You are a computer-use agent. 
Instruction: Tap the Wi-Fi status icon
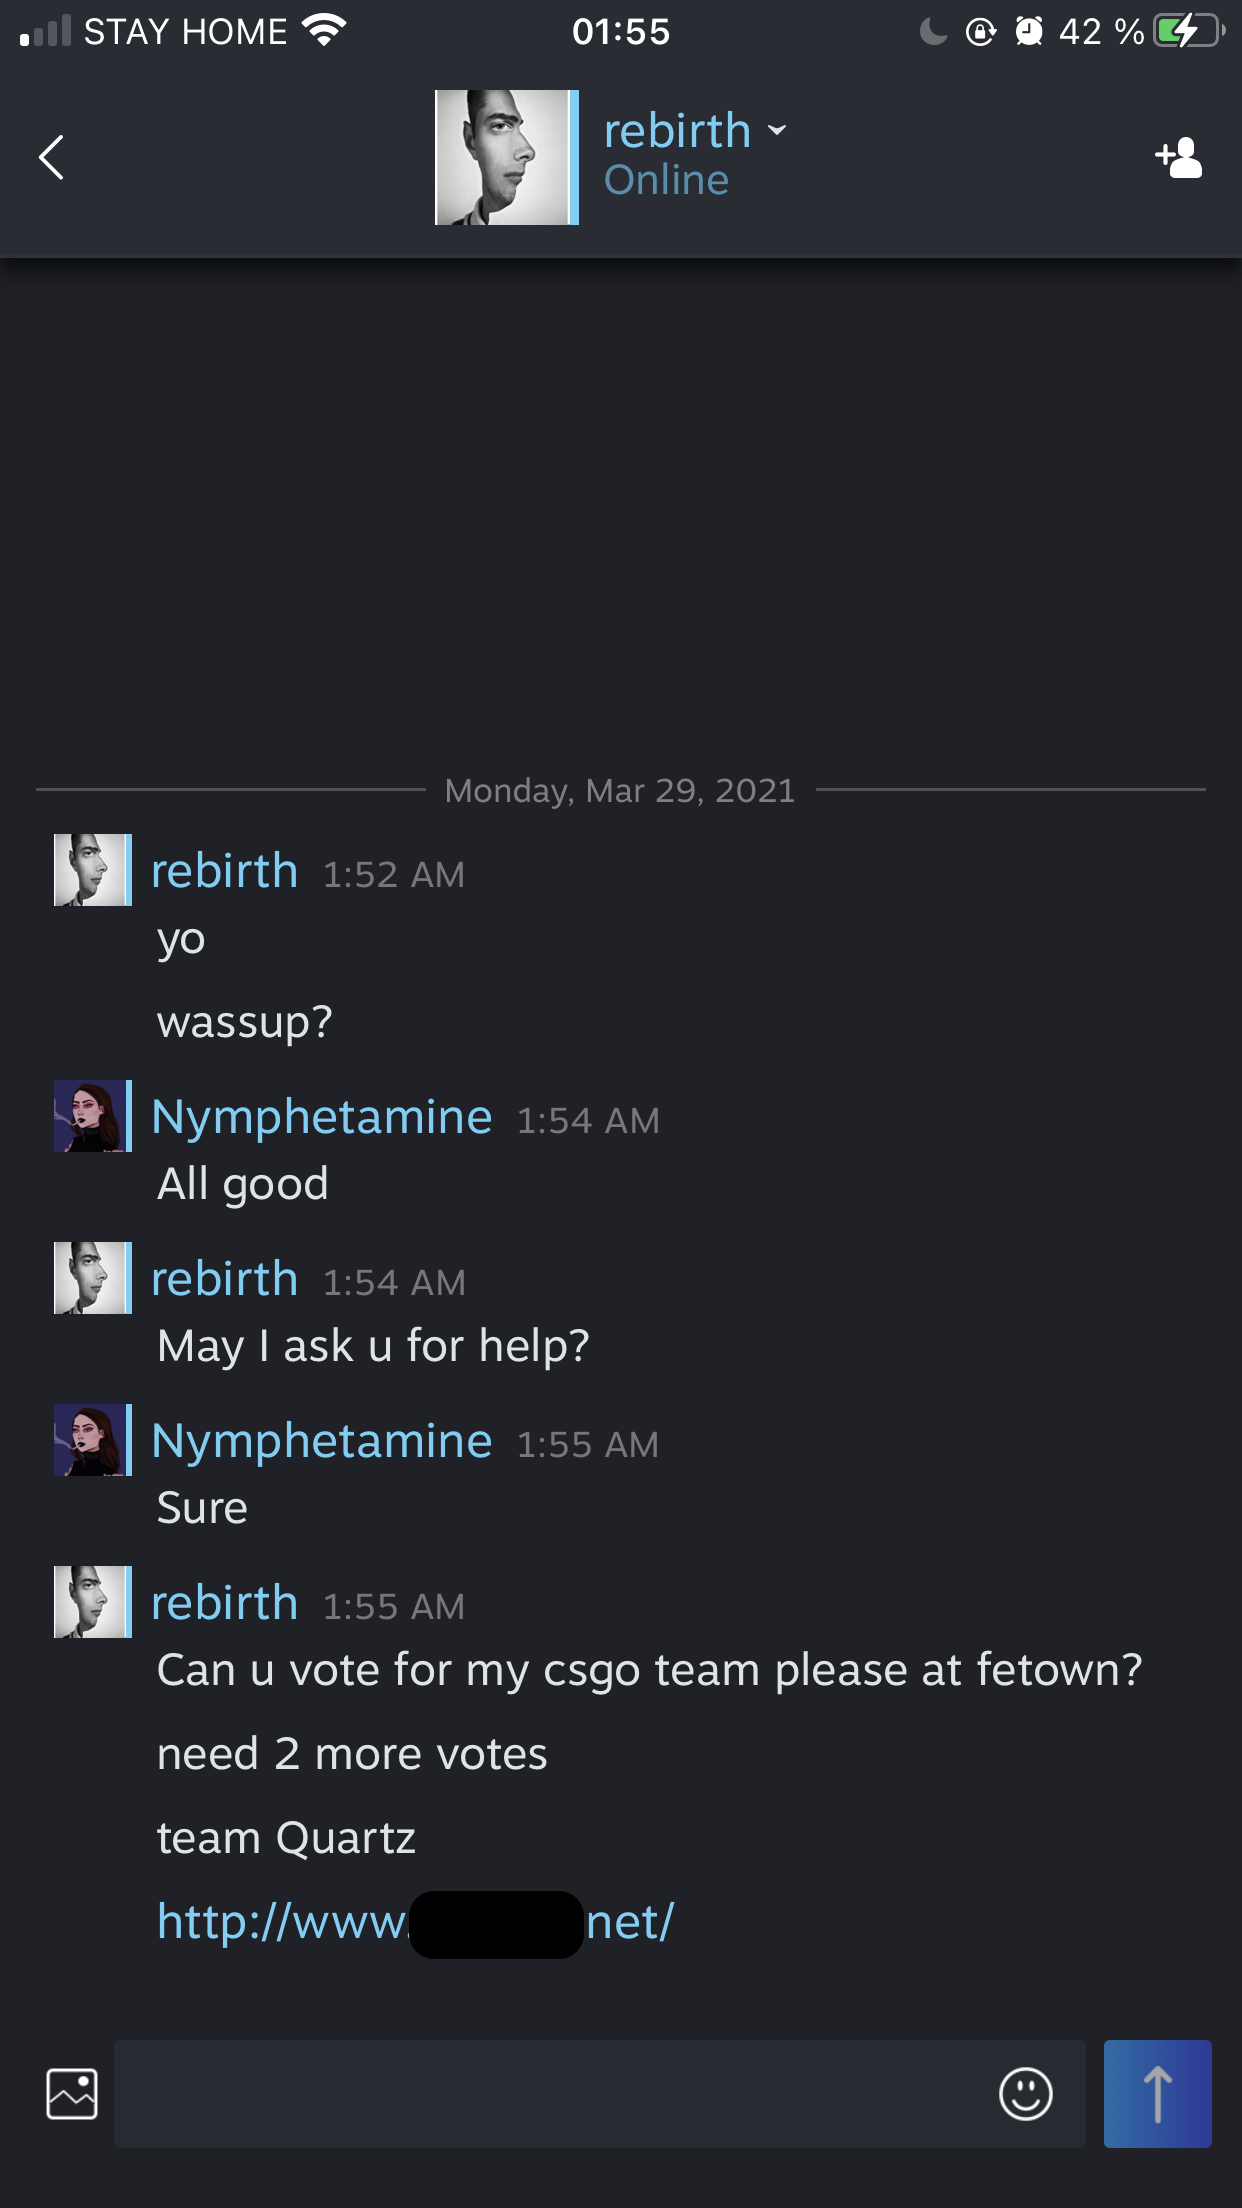[324, 32]
